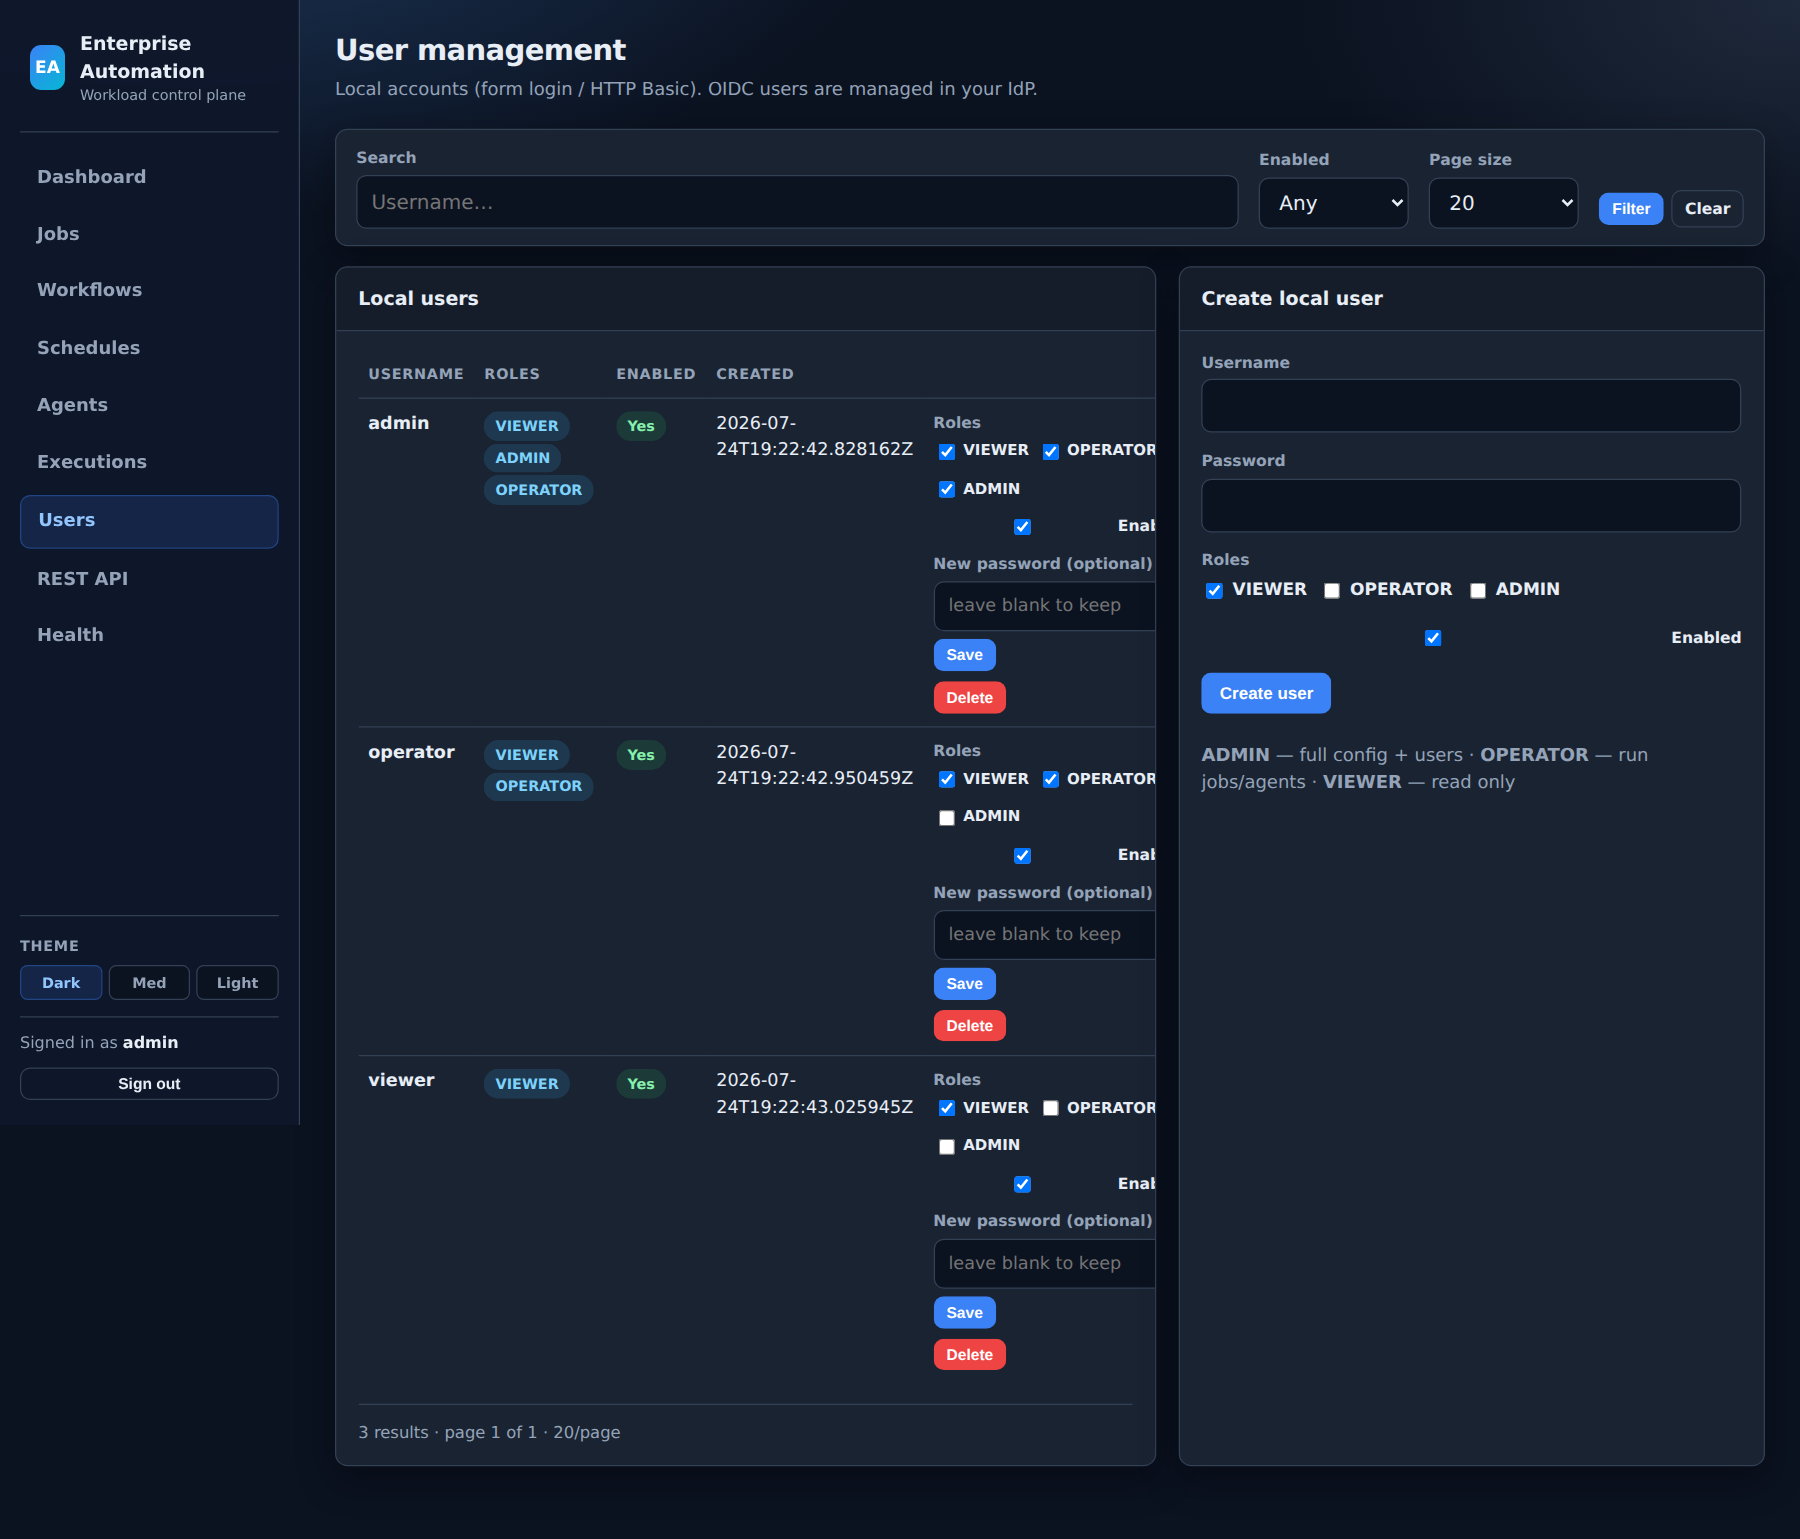
Task: Select the Users sidebar item
Action: (x=149, y=521)
